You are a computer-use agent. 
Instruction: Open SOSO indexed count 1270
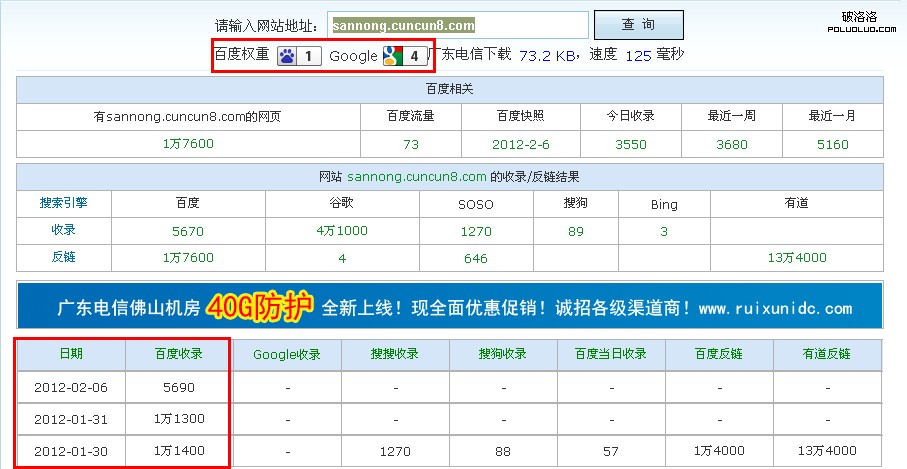pyautogui.click(x=475, y=231)
